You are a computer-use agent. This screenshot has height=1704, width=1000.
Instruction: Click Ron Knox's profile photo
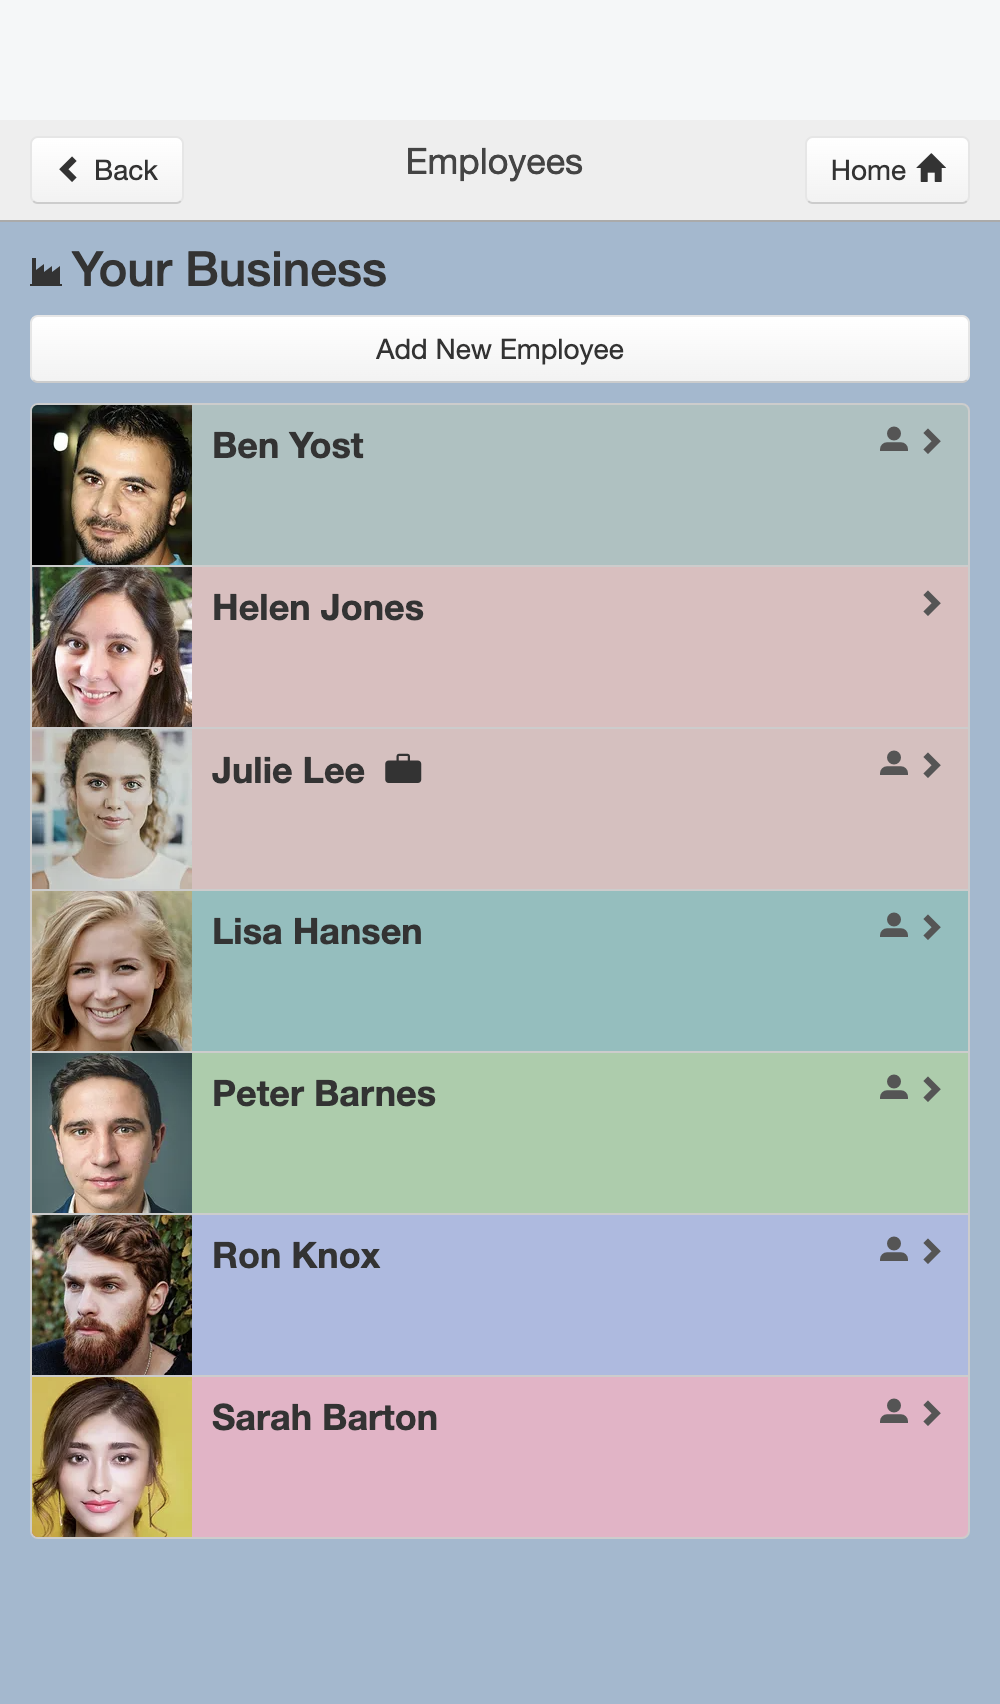[112, 1295]
